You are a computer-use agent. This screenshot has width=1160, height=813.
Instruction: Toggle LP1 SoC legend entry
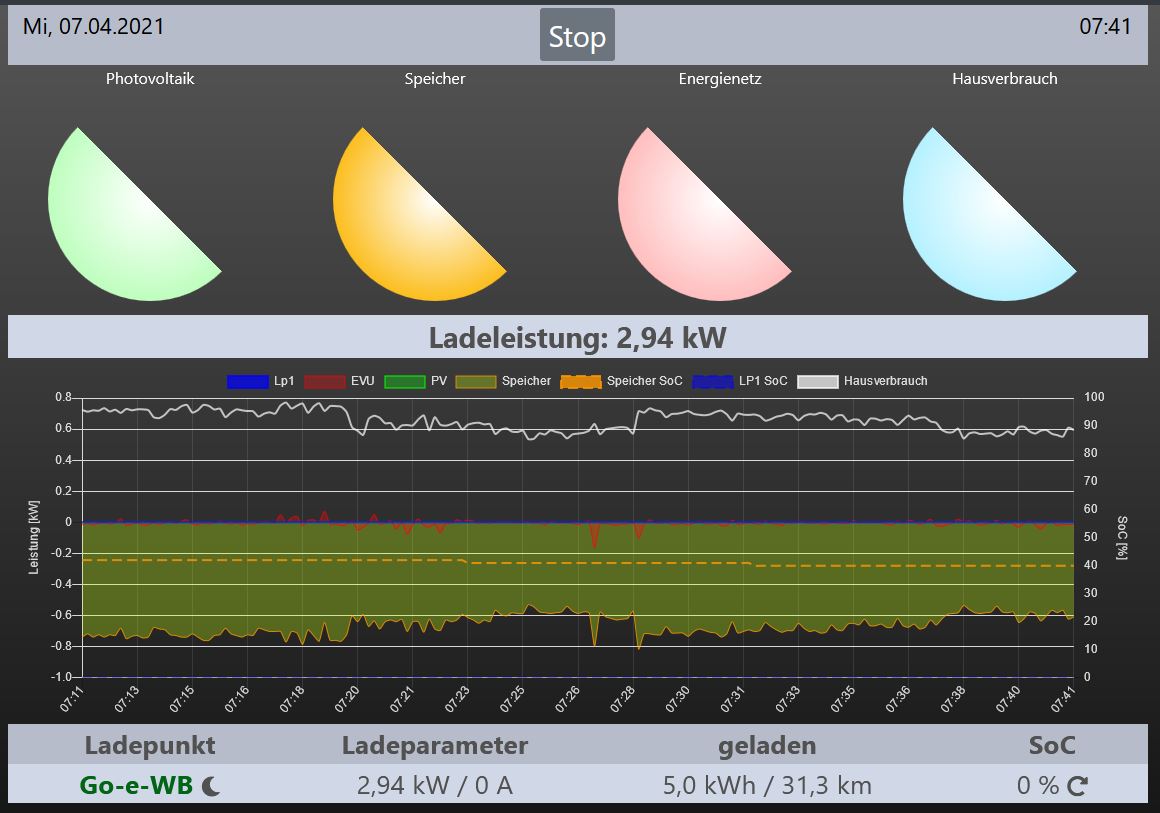(x=739, y=381)
